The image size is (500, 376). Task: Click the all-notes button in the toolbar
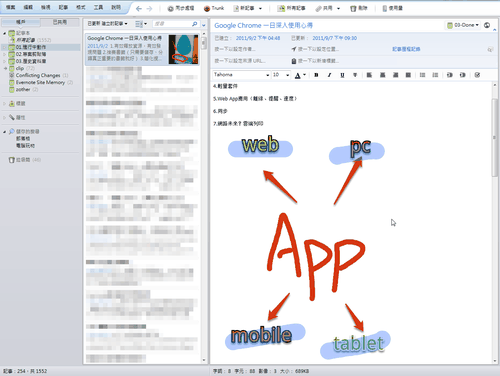(x=292, y=8)
